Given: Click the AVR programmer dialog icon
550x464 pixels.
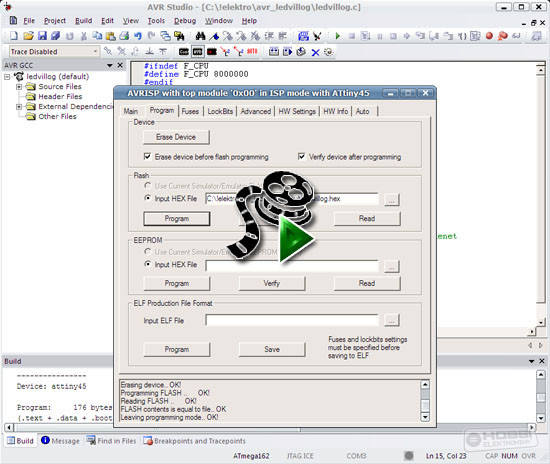Looking at the screenshot, I should coord(198,52).
